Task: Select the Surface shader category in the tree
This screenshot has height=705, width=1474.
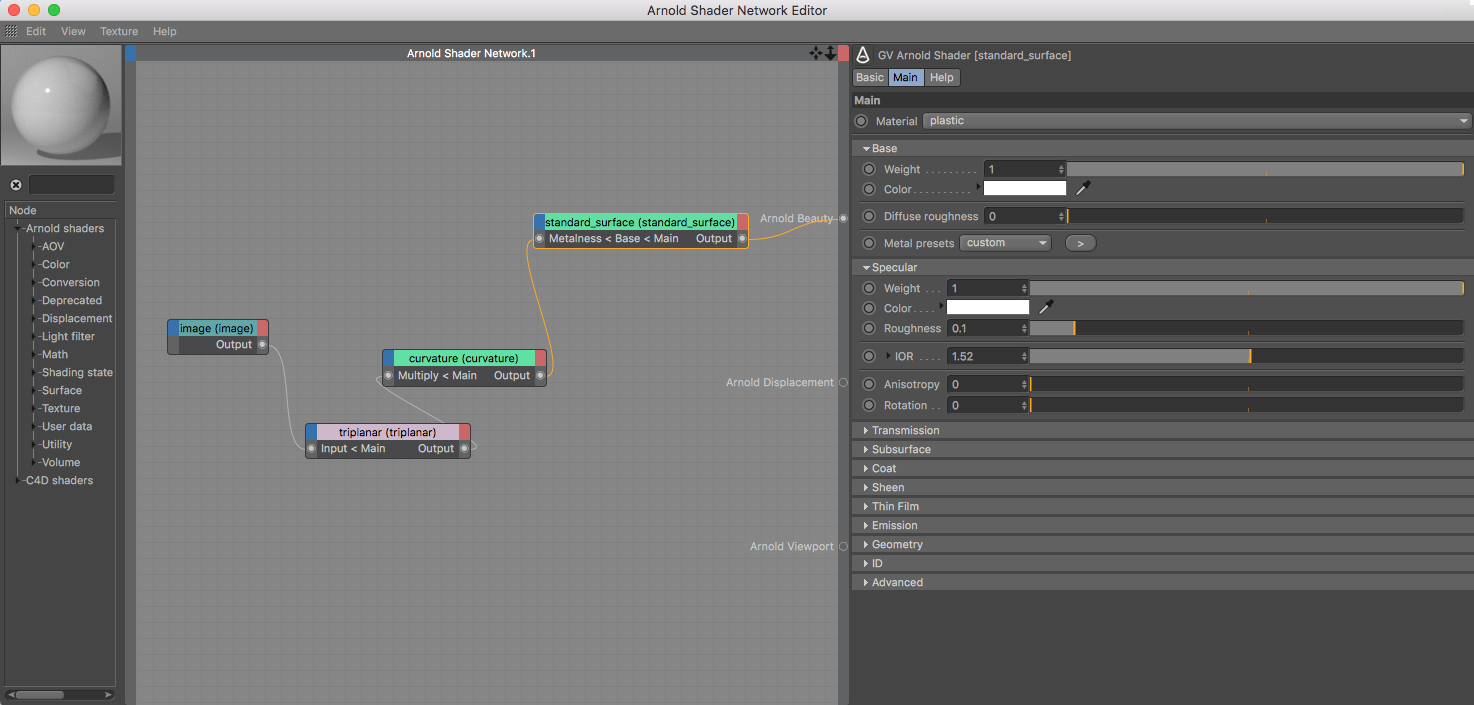Action: [62, 390]
